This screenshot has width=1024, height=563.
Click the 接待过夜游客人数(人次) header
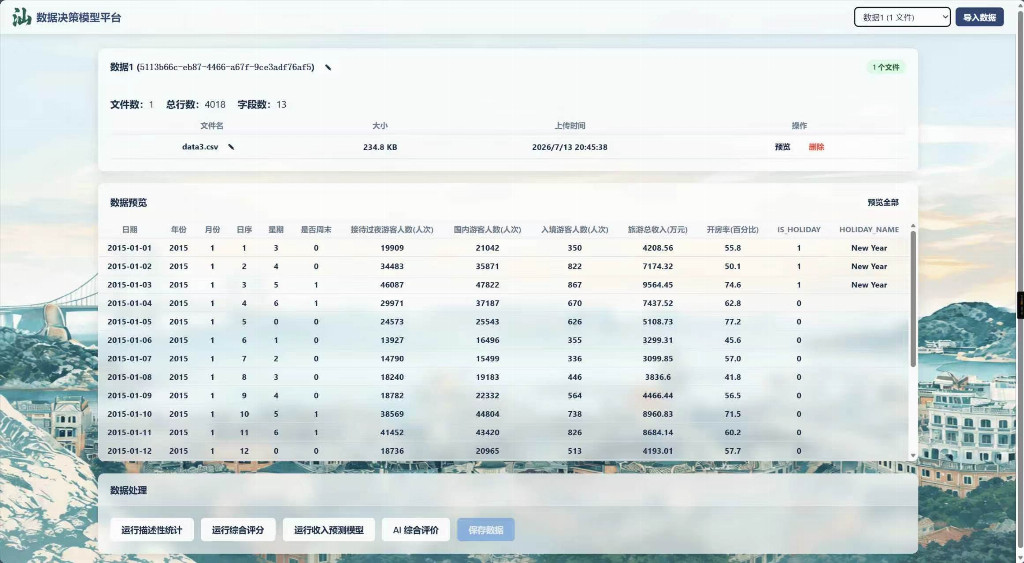tap(392, 230)
